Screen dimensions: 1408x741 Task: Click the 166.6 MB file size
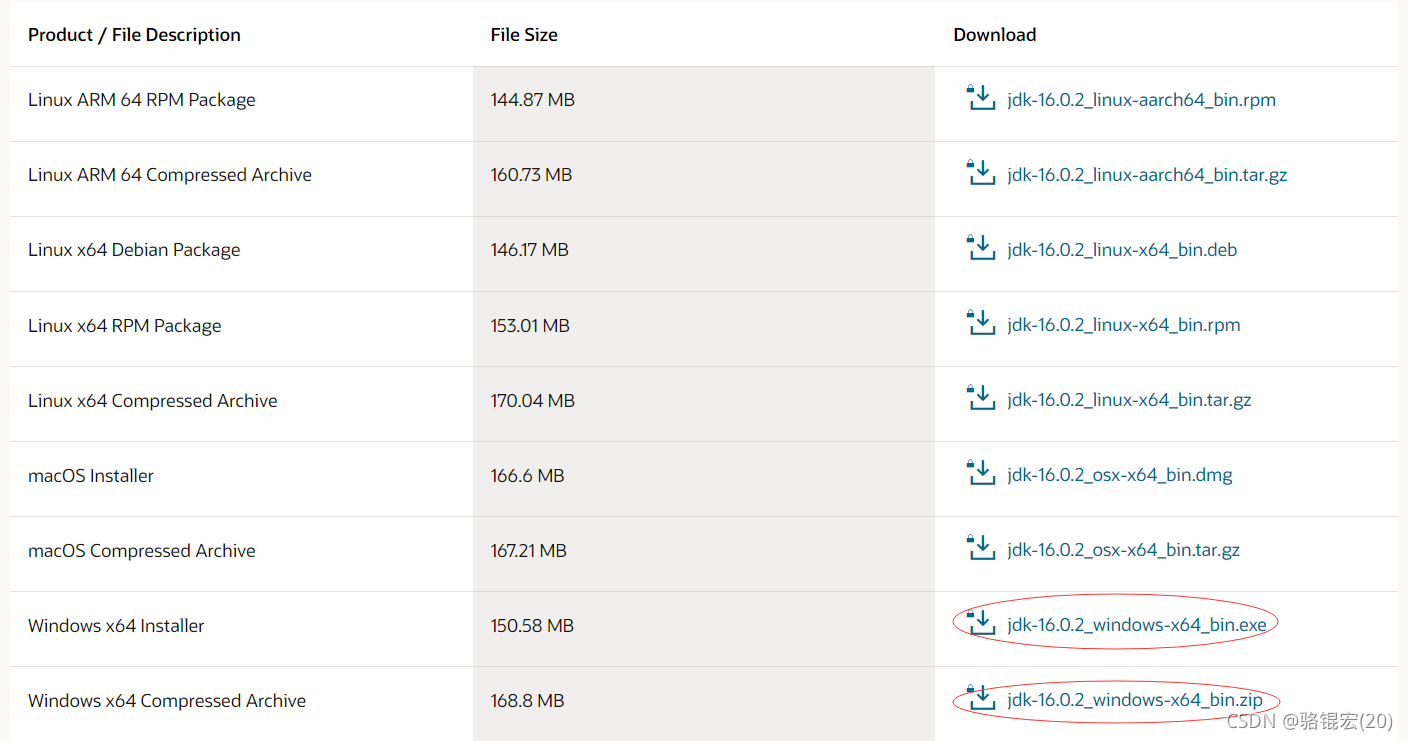[x=528, y=476]
